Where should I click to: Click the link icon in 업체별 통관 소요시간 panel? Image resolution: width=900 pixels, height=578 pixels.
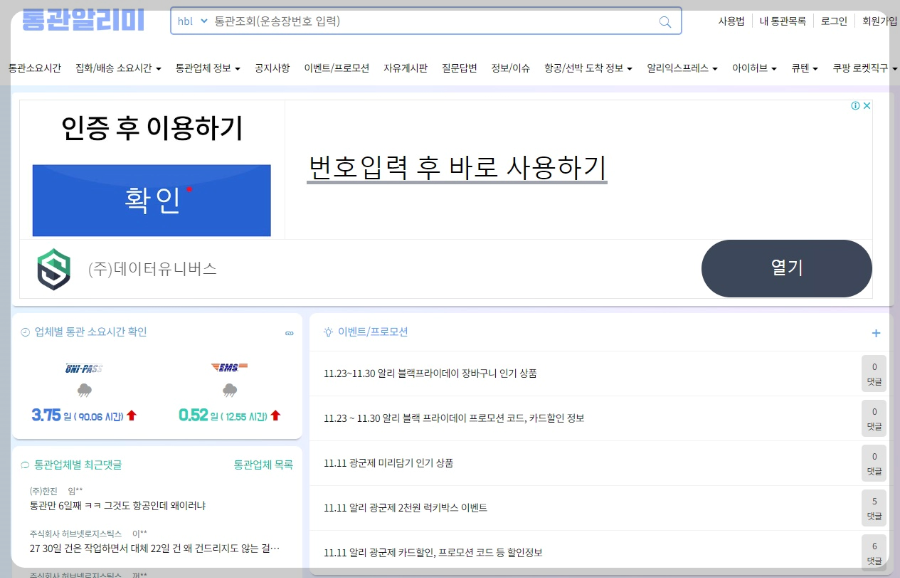coord(289,333)
